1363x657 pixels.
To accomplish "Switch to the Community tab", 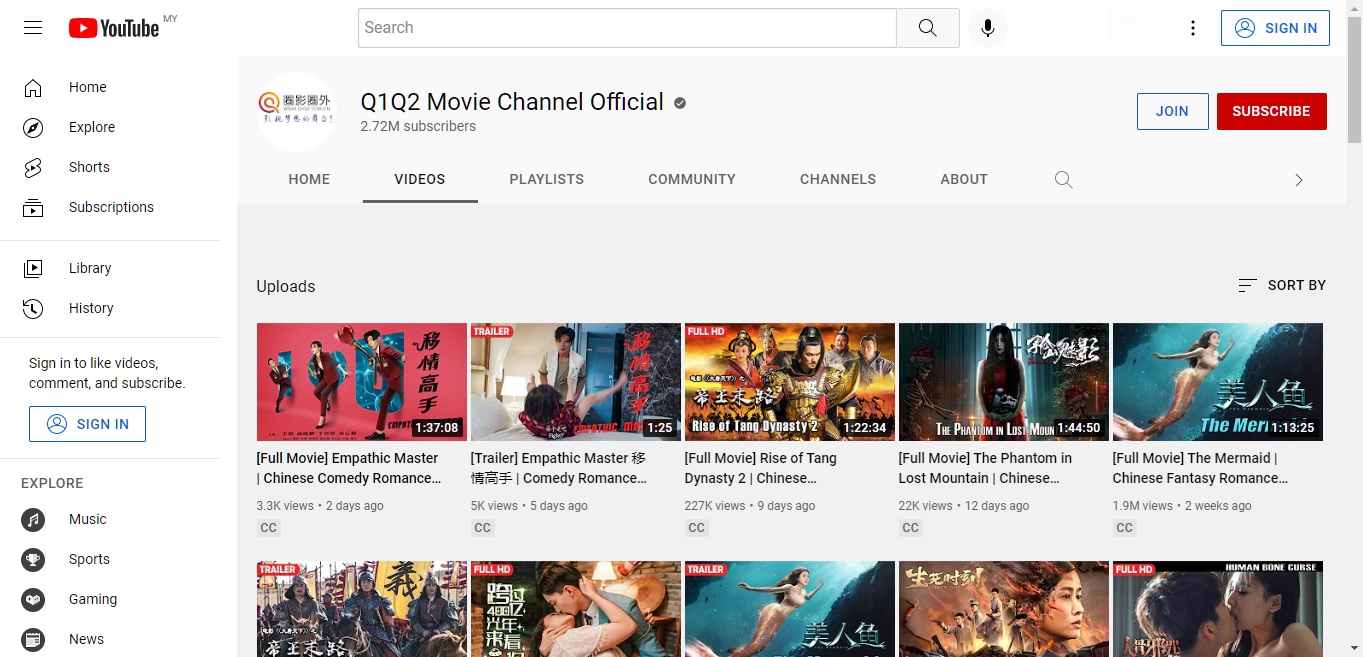I will pos(691,180).
